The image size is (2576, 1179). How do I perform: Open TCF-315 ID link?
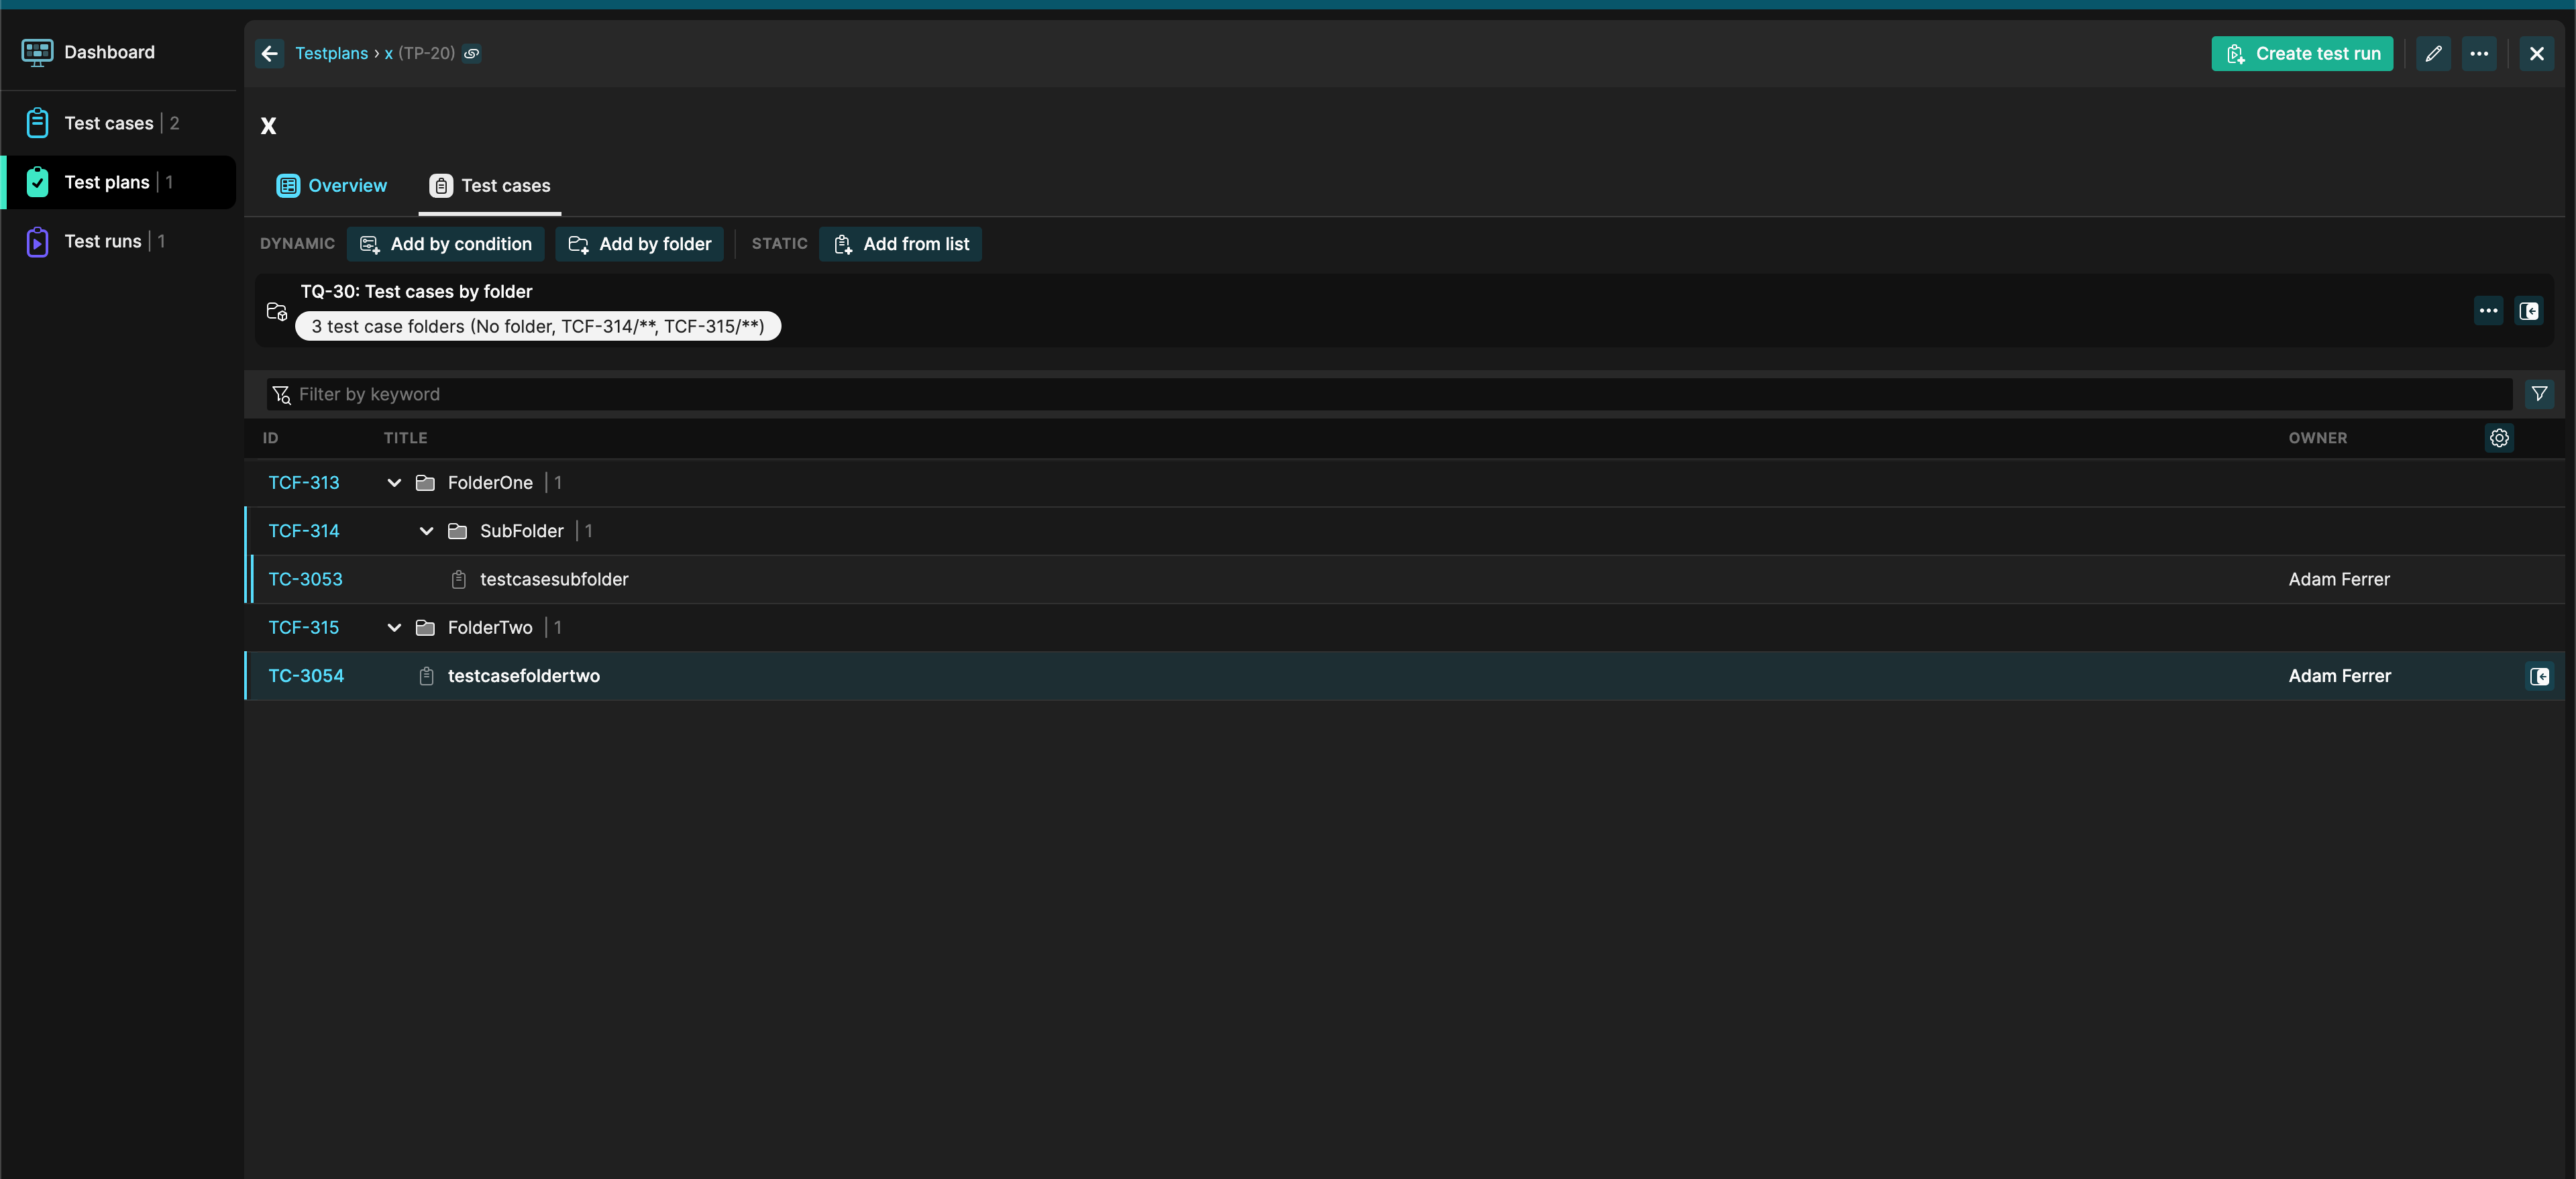pyautogui.click(x=304, y=628)
